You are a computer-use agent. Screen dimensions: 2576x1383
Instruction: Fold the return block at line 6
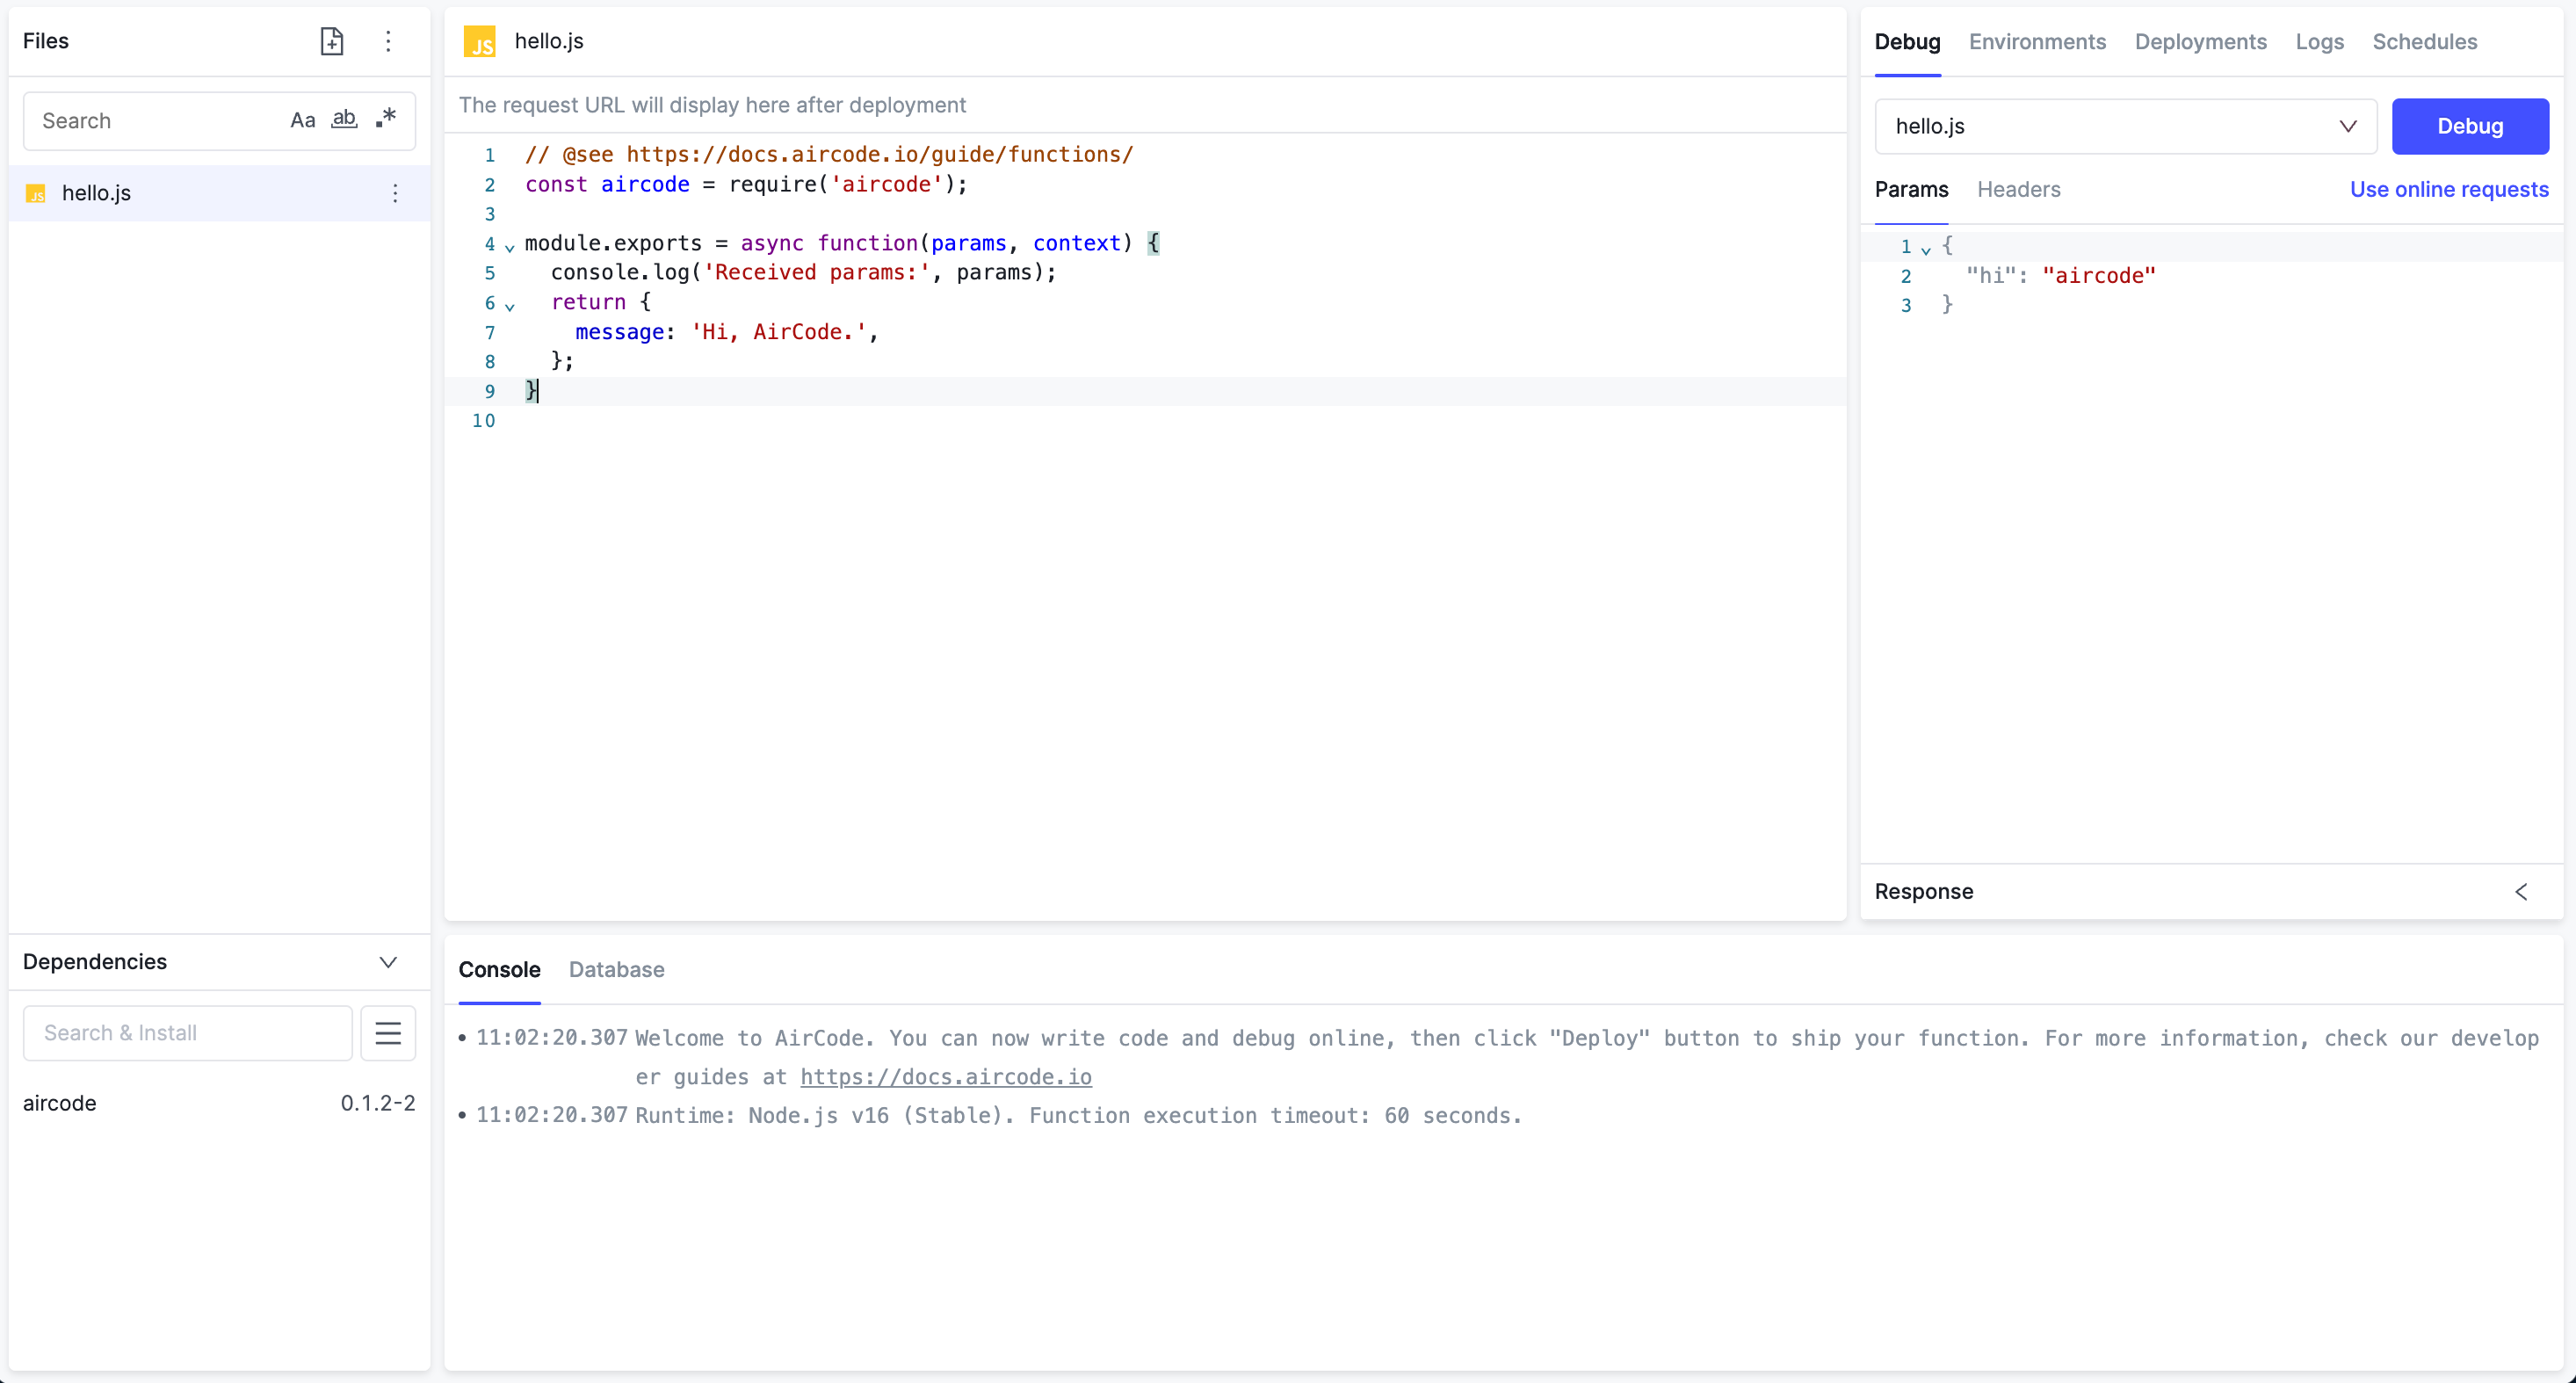coord(510,305)
